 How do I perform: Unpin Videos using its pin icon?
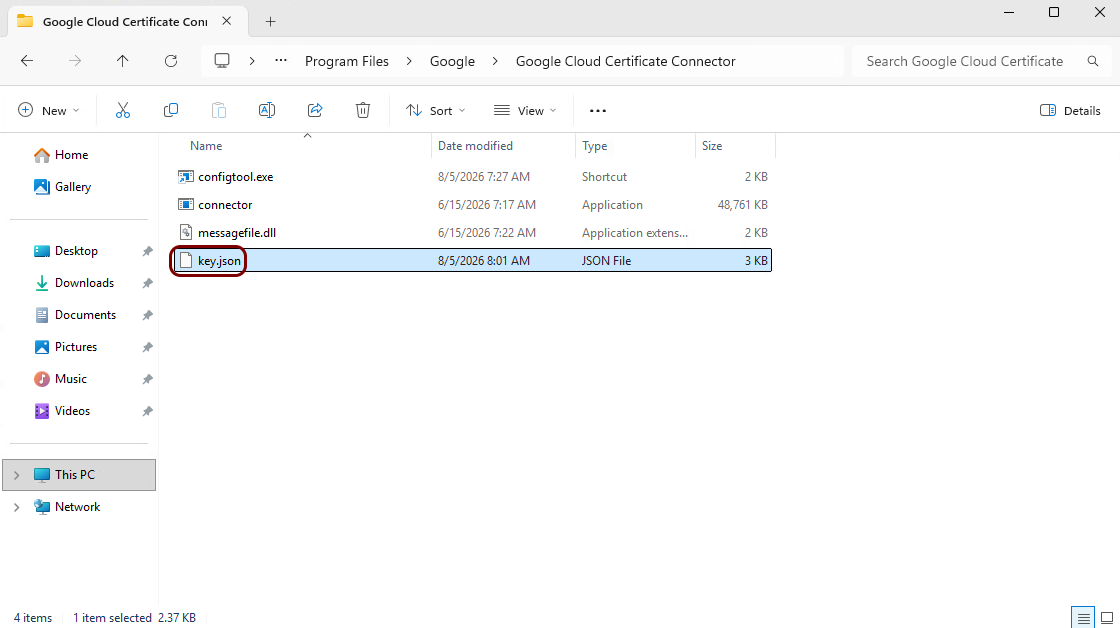point(147,412)
